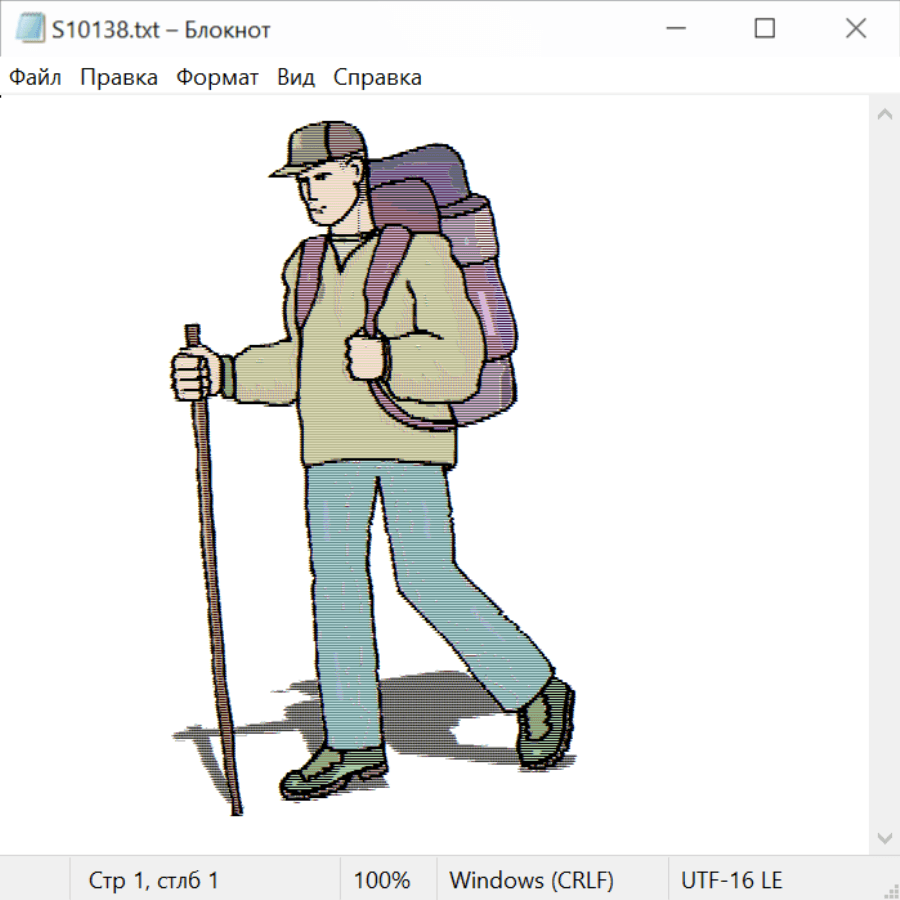Screen dimensions: 900x900
Task: Close the S10138.txt Notepad window
Action: [x=856, y=29]
